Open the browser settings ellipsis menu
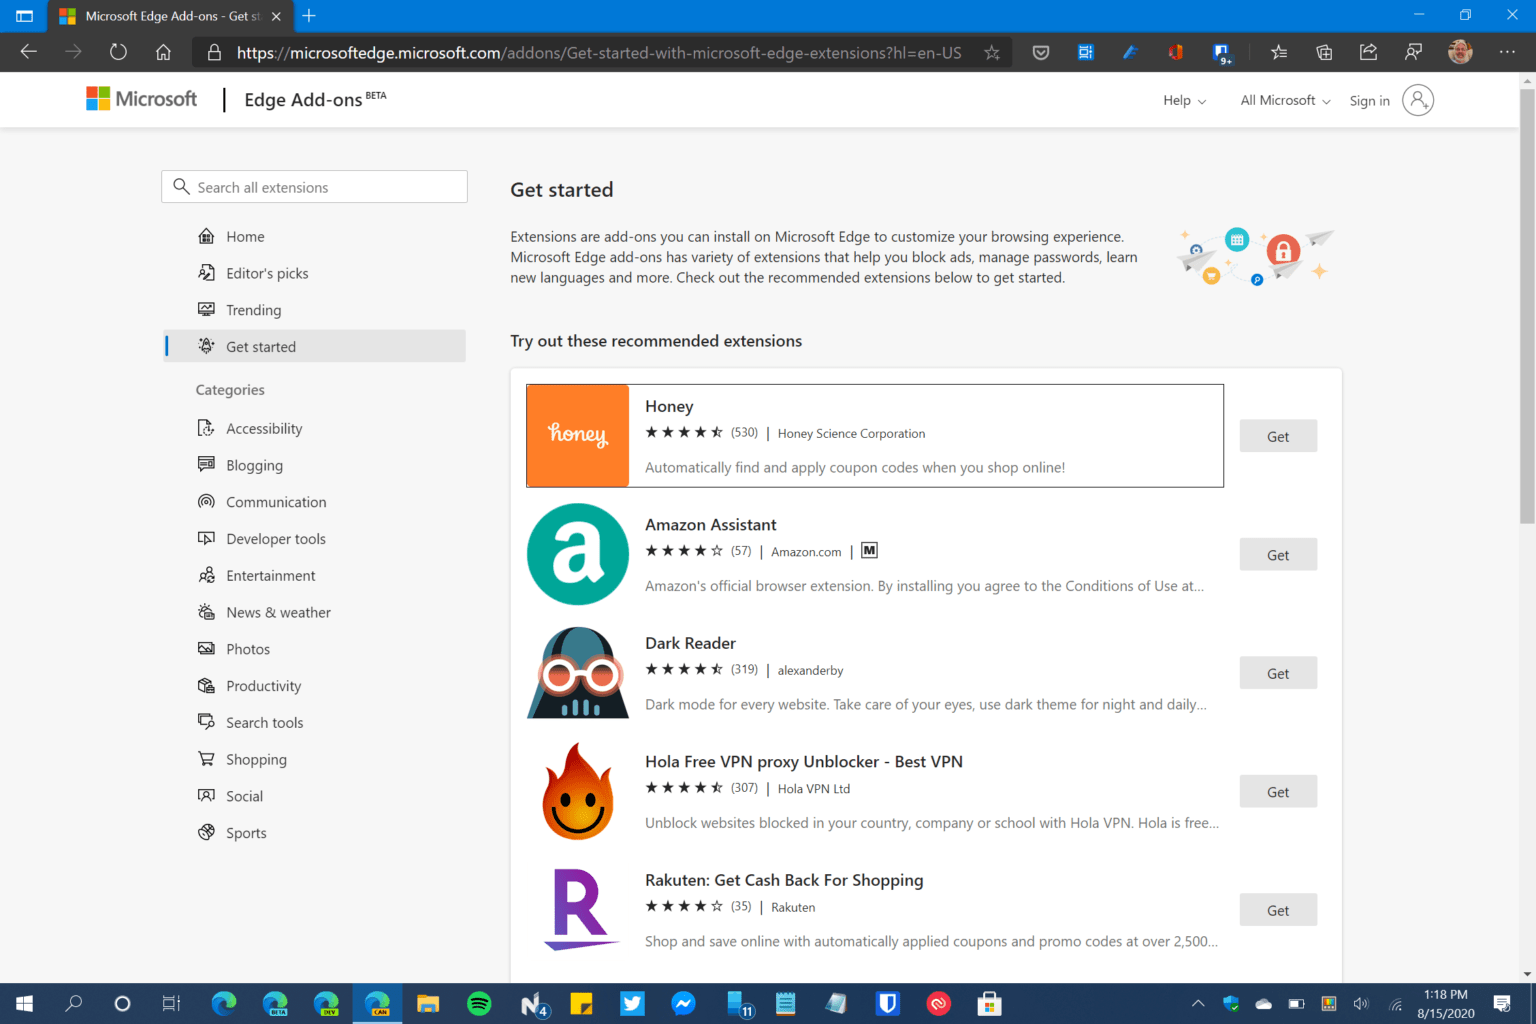This screenshot has height=1024, width=1536. [x=1507, y=52]
